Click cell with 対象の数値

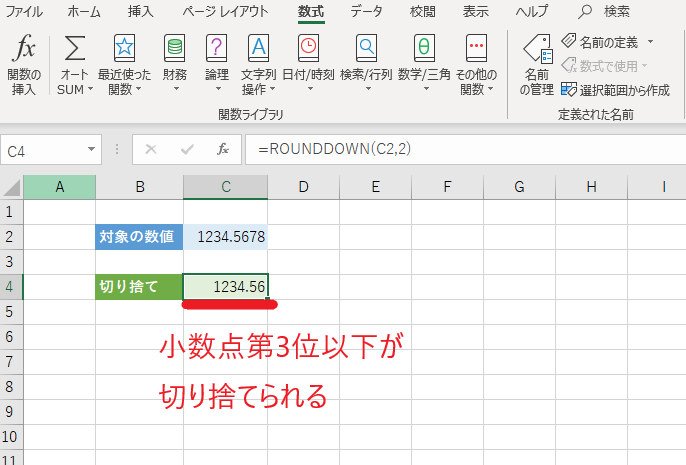pyautogui.click(x=139, y=237)
